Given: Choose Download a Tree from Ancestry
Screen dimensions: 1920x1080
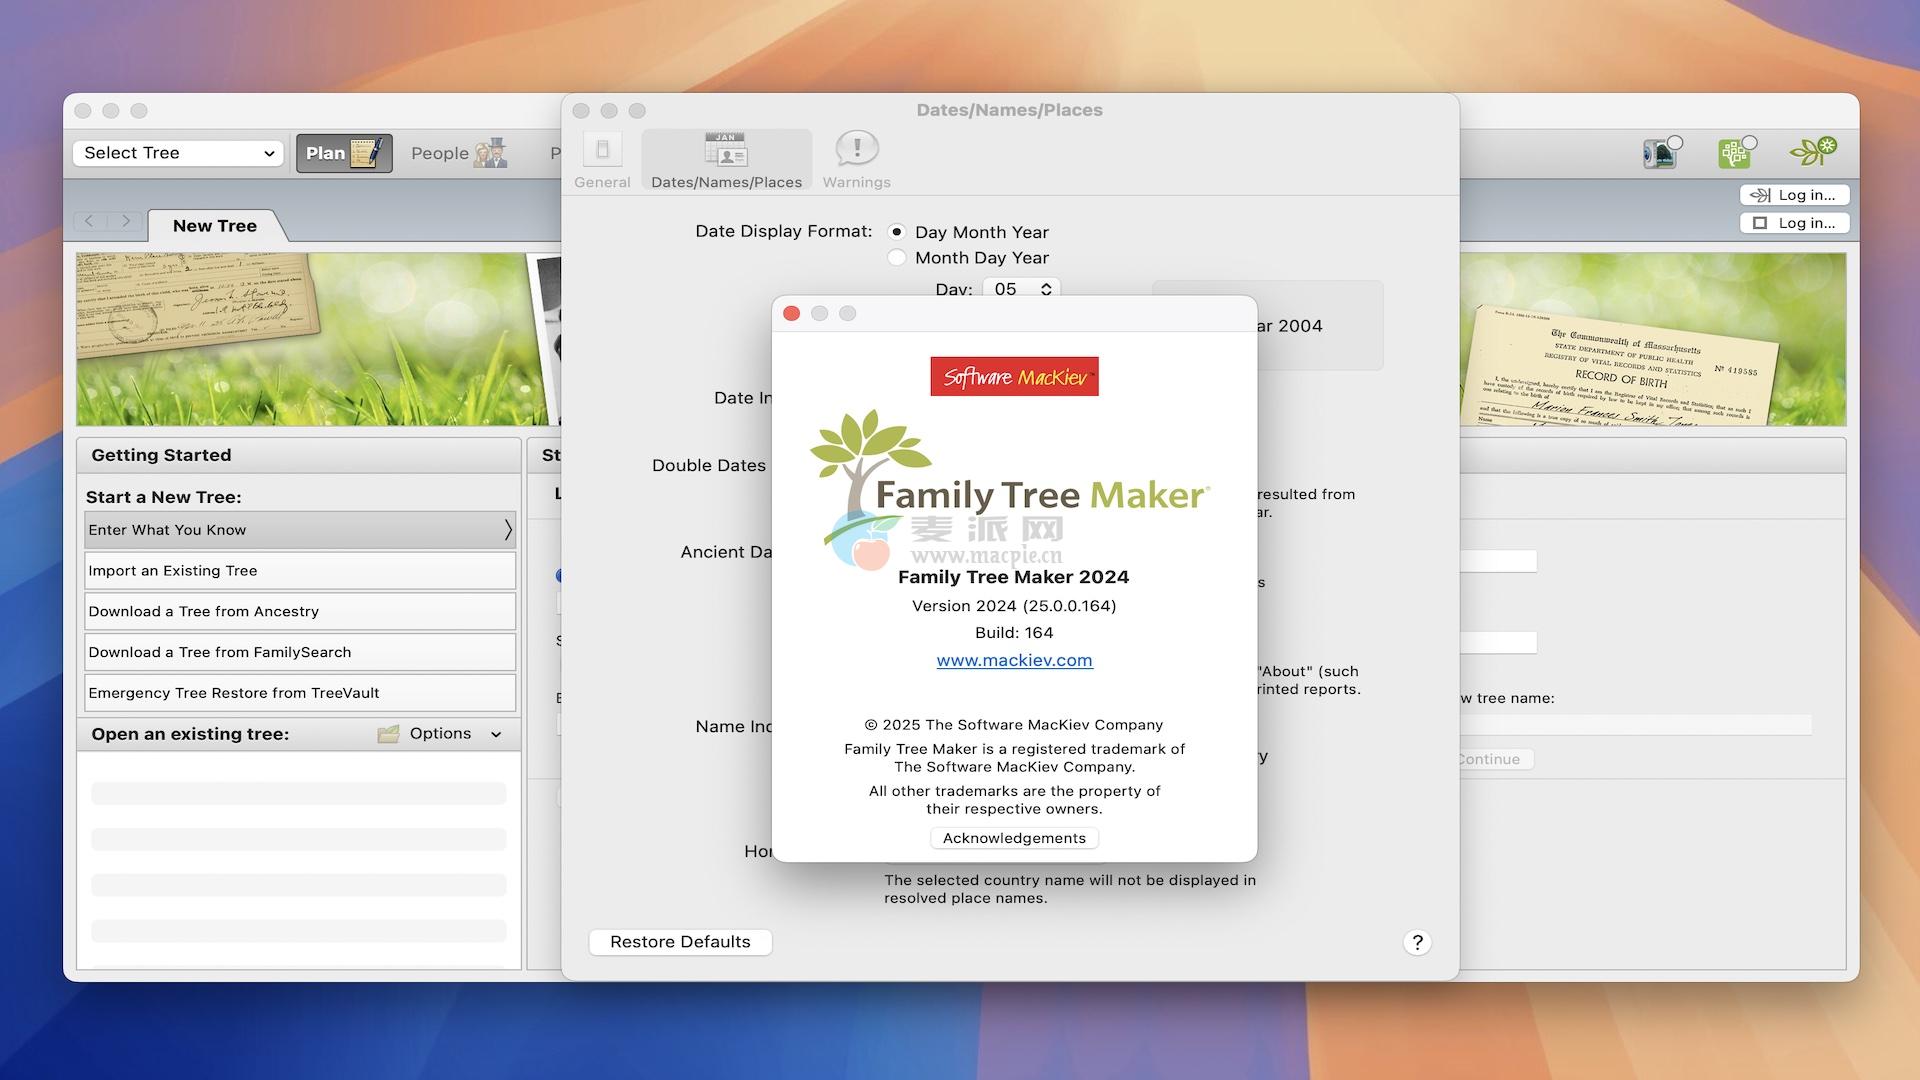Looking at the screenshot, I should coord(300,611).
